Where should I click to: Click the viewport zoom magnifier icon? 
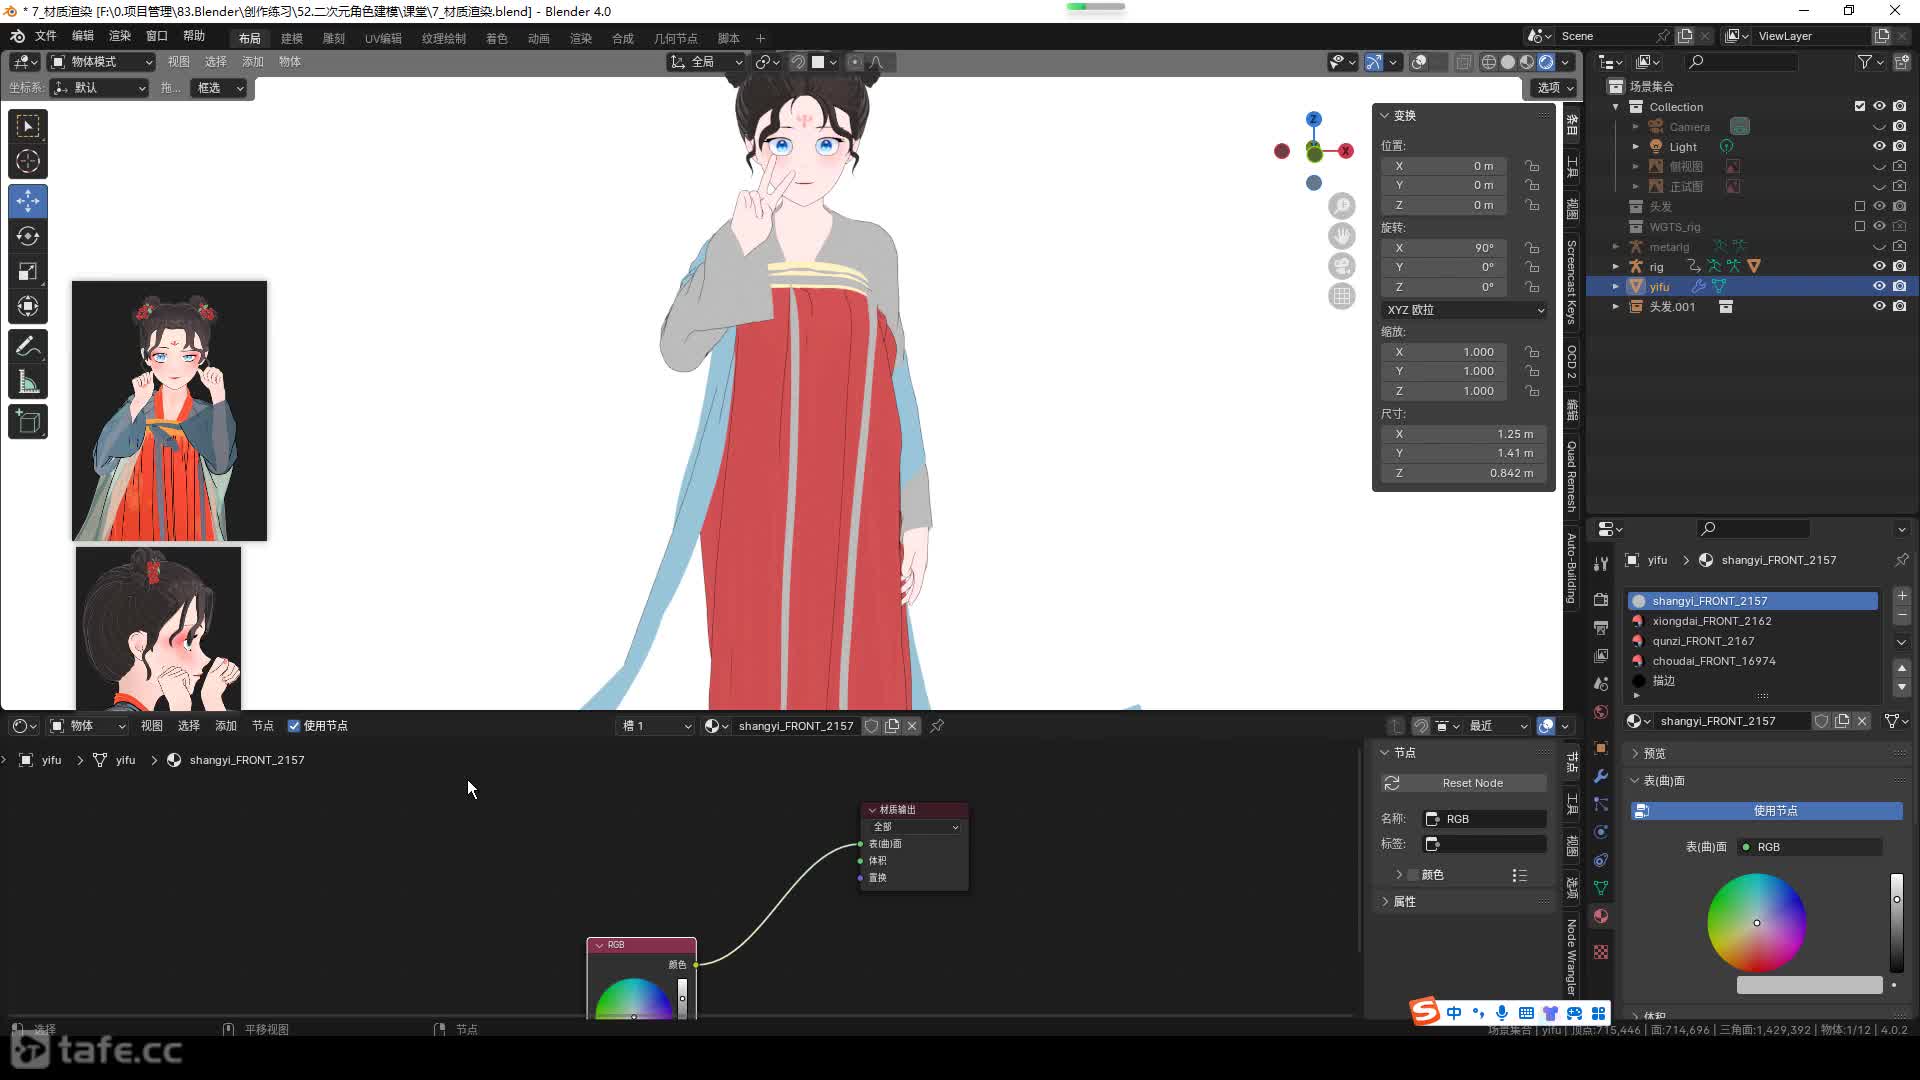[1342, 206]
